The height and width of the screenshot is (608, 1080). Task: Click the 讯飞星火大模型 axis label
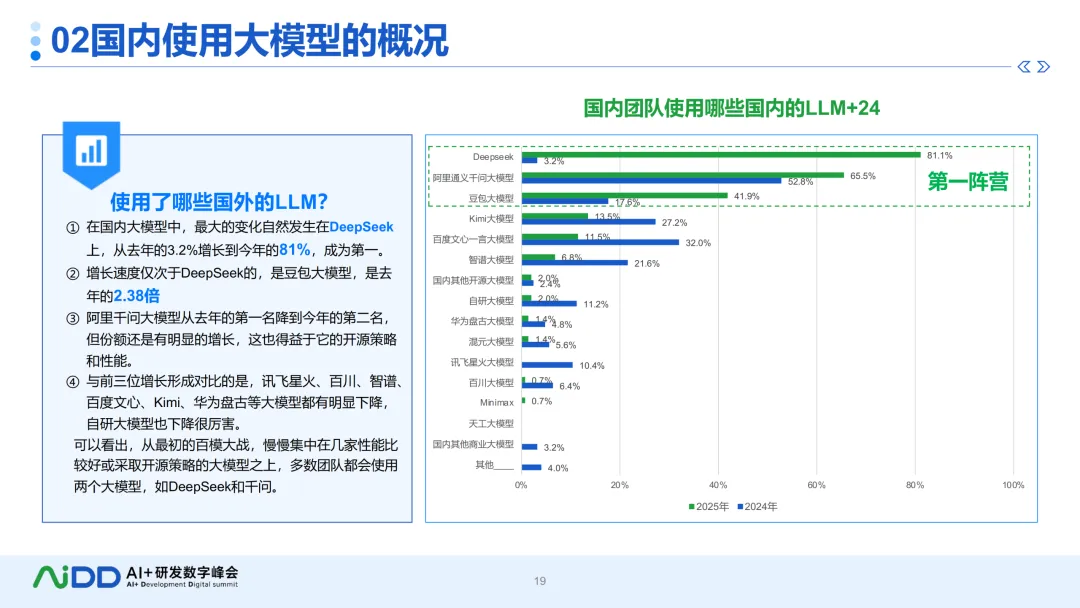click(482, 362)
